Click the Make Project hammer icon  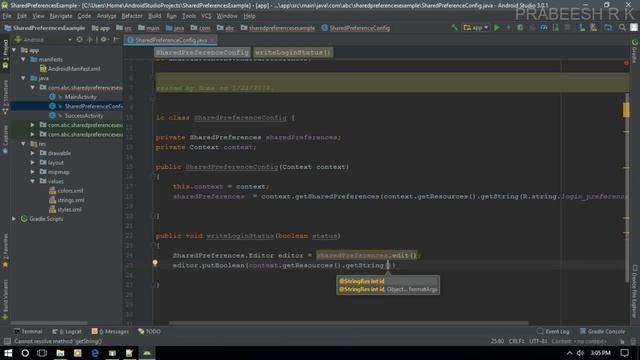coord(454,28)
